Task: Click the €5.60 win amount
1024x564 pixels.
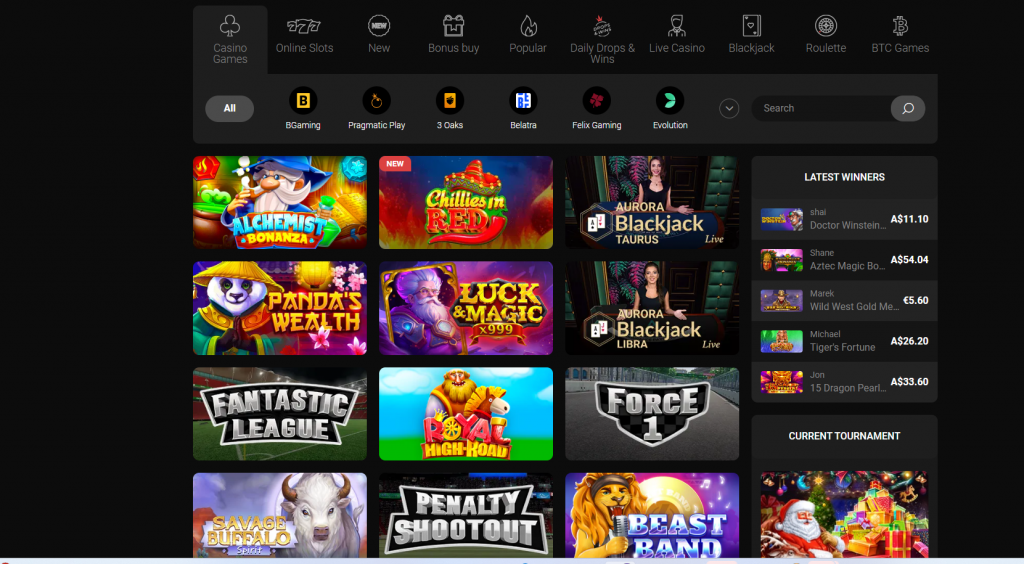Action: pos(916,300)
